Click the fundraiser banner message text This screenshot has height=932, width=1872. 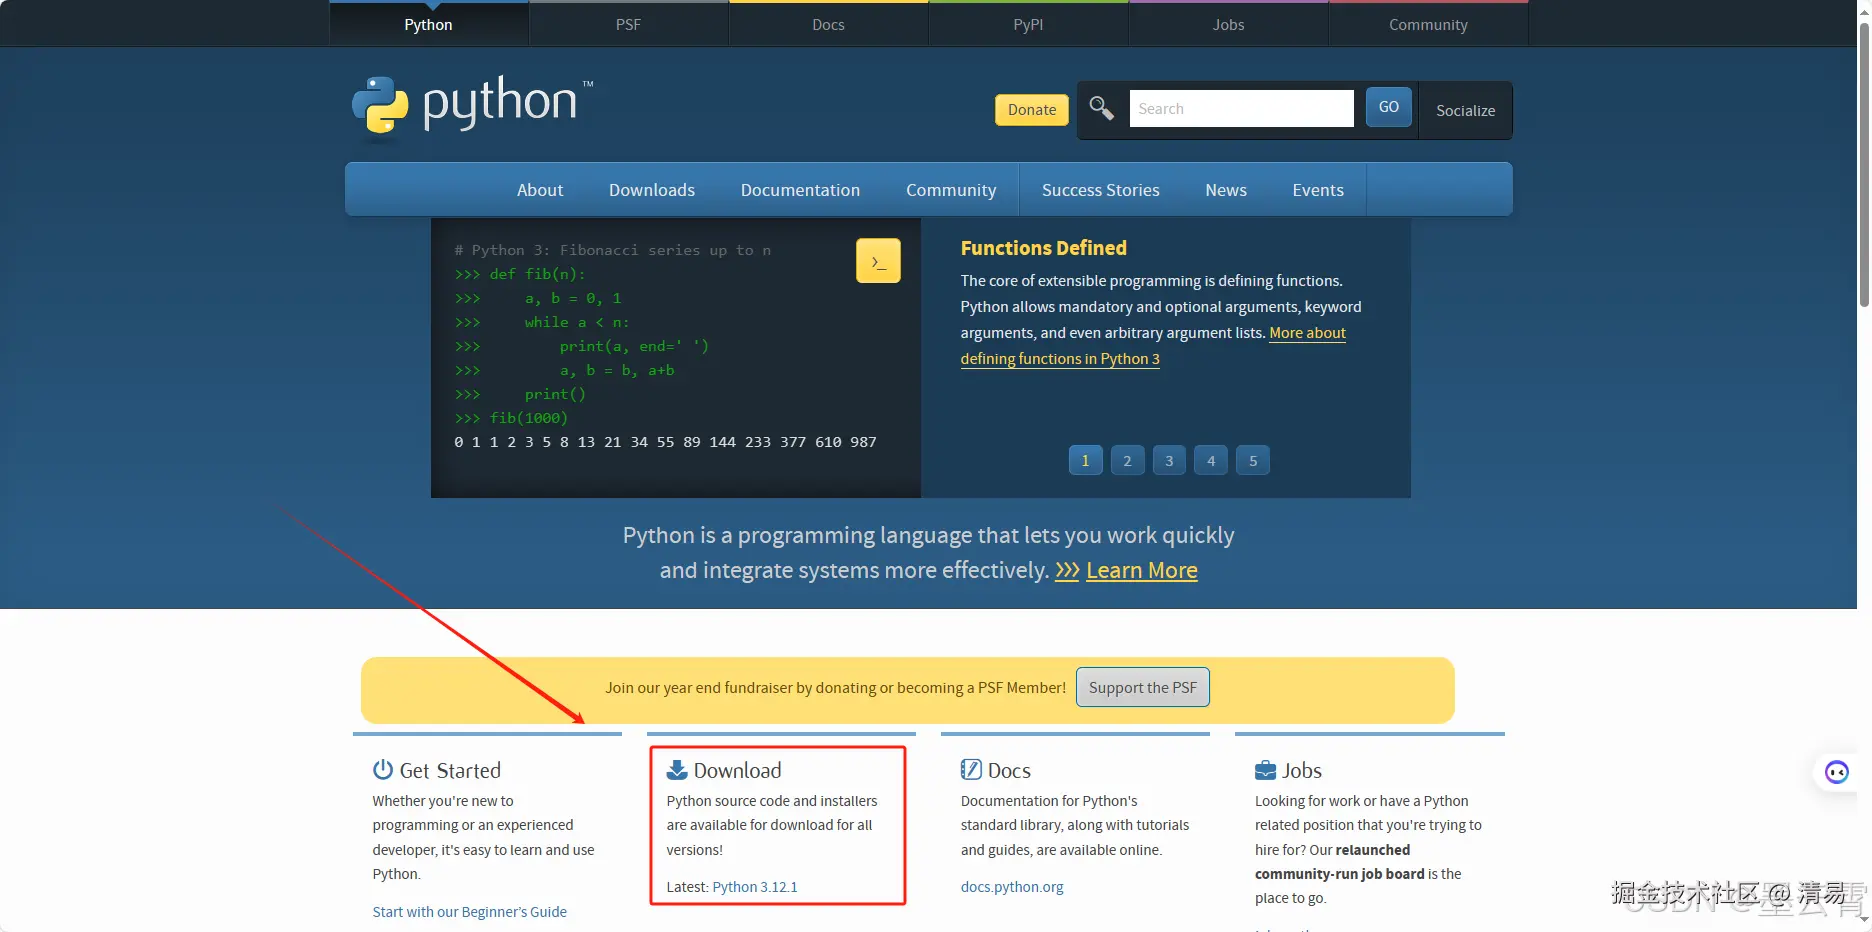point(835,688)
